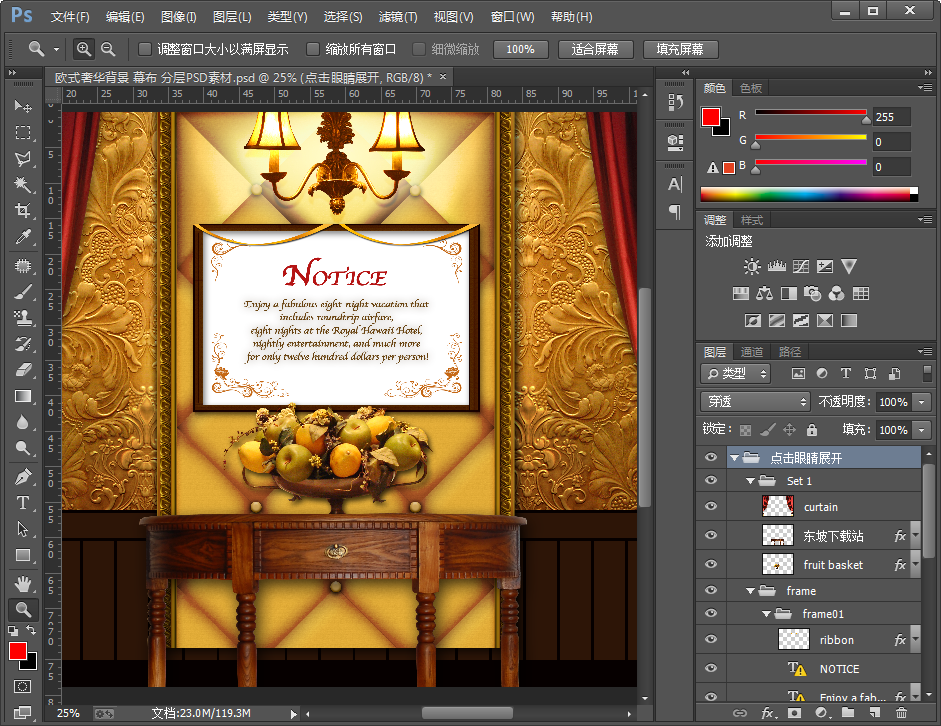Click the 适合屏幕 button
Screen dimensions: 941x726
594,49
